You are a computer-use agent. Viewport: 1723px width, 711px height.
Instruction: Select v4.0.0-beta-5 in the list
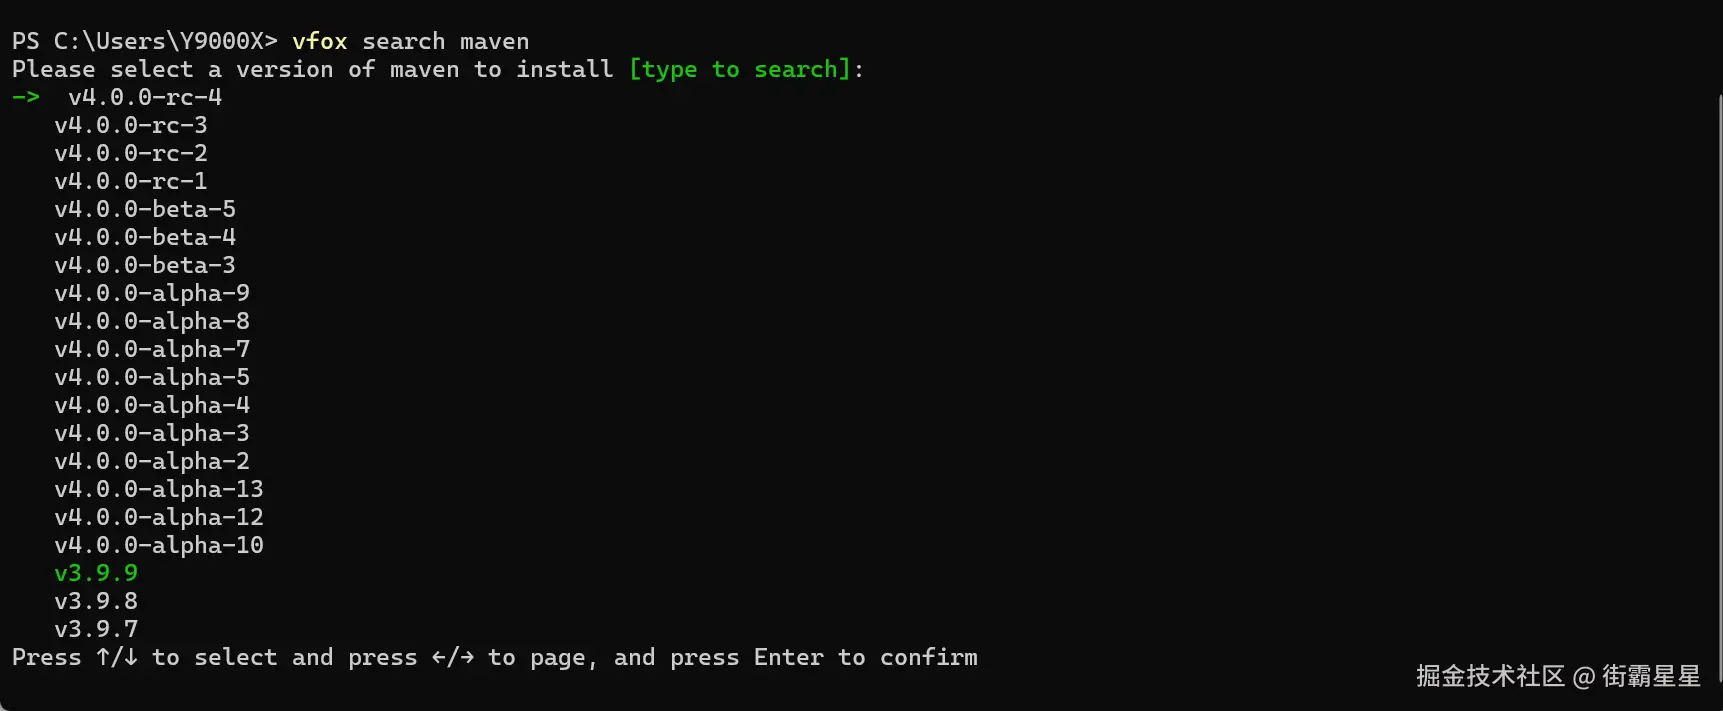(x=145, y=209)
